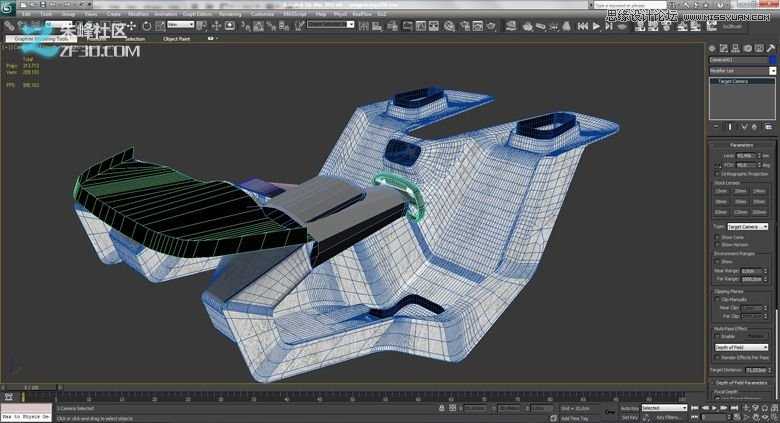The width and height of the screenshot is (780, 423).
Task: Toggle Render Effects Per Pass checkbox
Action: click(x=717, y=357)
